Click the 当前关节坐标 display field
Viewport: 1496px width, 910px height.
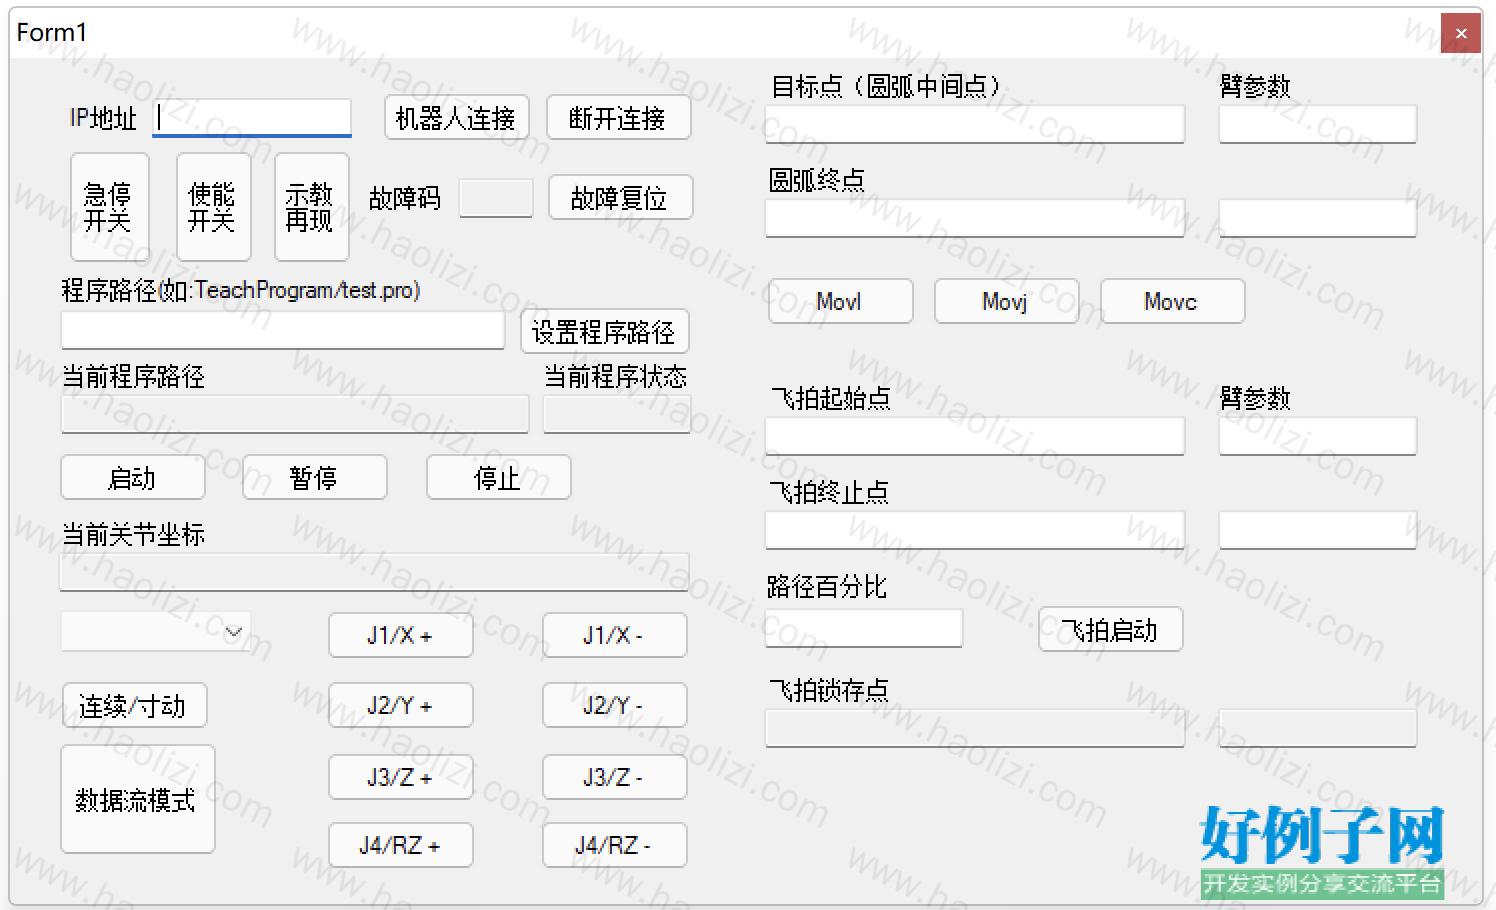[374, 572]
